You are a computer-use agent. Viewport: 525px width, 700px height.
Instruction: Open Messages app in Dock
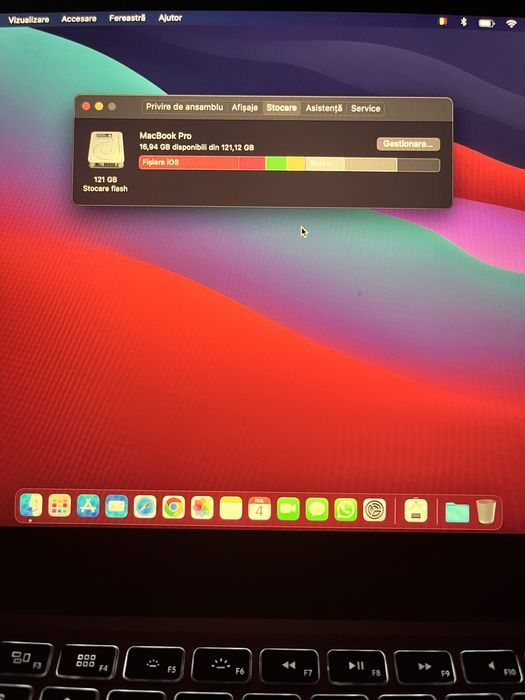(317, 509)
